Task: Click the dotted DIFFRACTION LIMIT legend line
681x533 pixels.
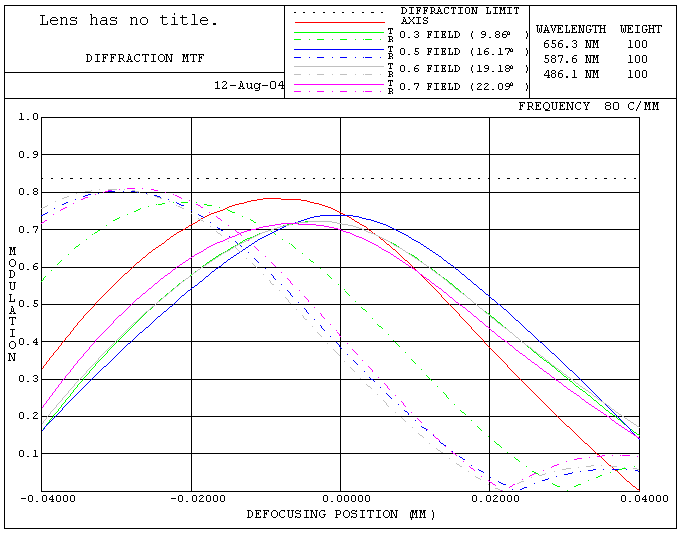Action: [x=340, y=13]
